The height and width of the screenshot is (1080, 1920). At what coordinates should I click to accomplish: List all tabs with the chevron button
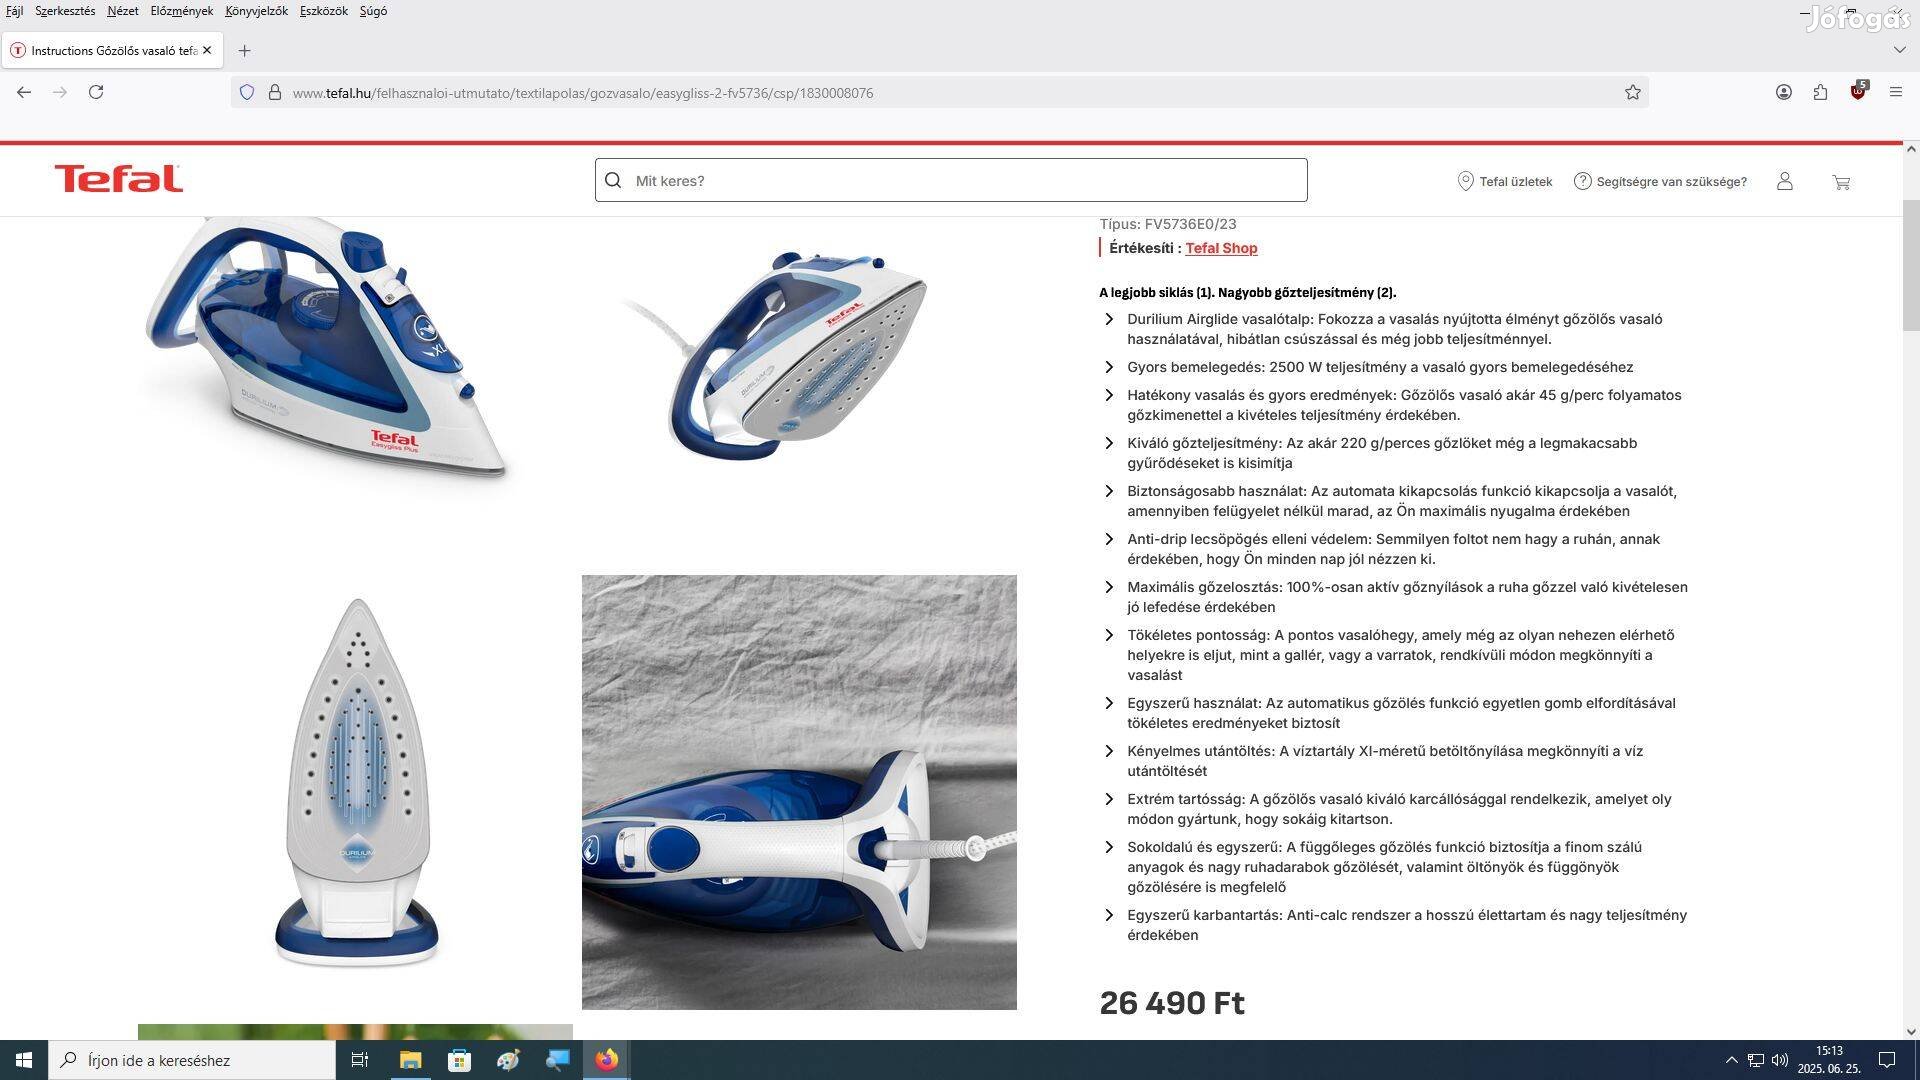(1899, 49)
